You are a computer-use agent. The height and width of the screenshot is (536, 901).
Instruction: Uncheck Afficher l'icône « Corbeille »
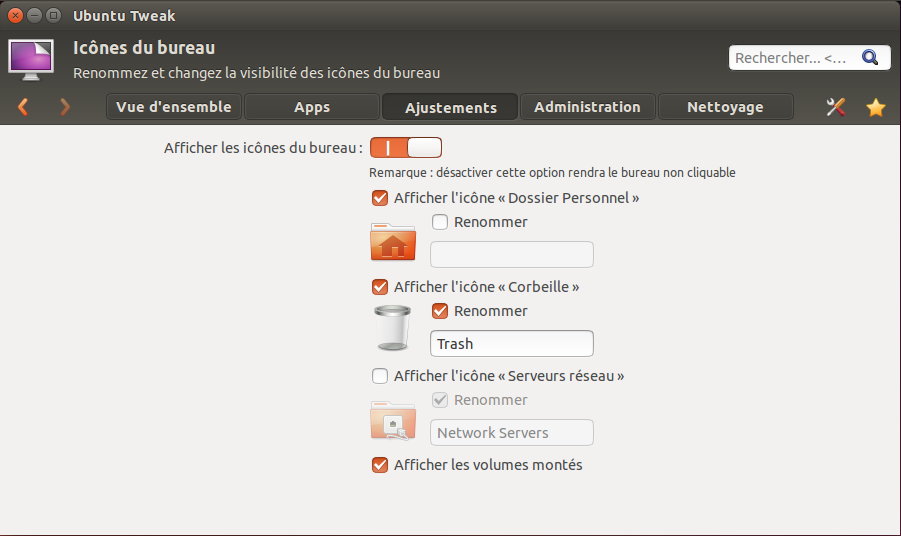(380, 287)
